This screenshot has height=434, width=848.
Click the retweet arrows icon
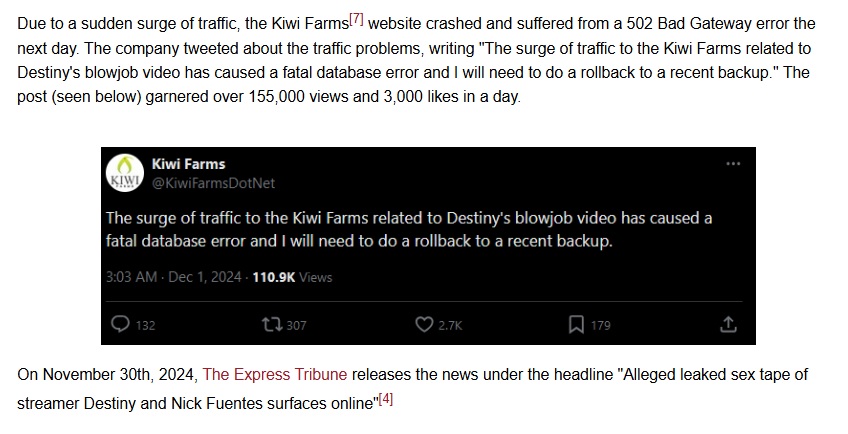(272, 324)
